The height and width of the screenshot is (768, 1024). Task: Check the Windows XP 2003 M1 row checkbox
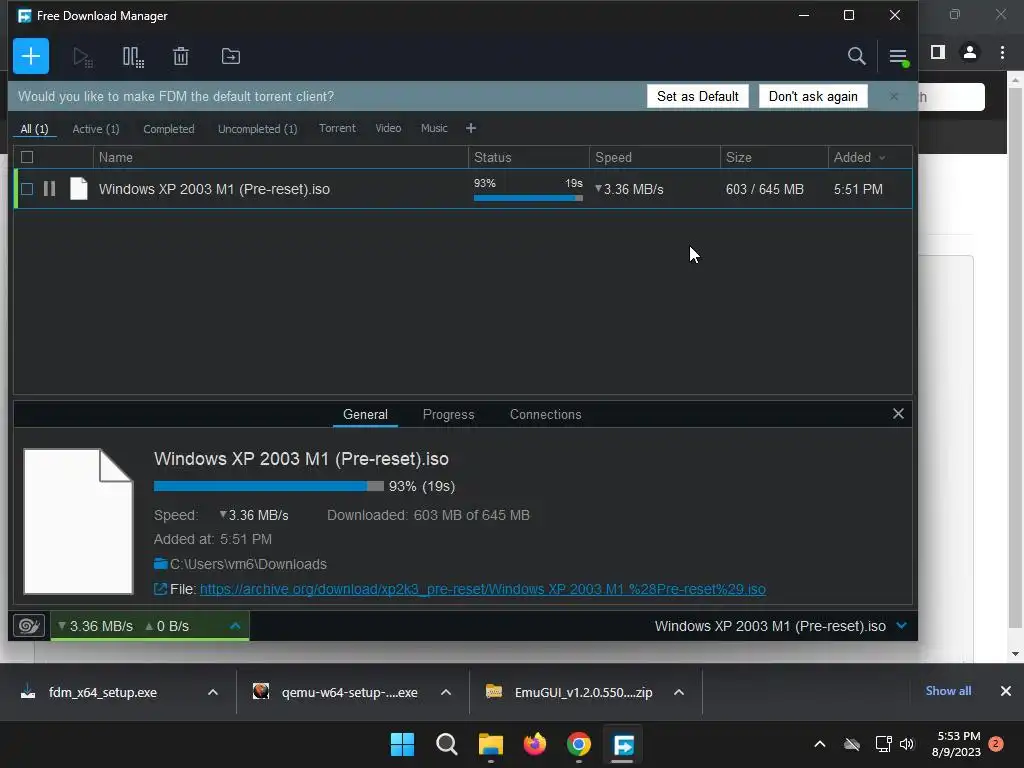click(x=27, y=189)
